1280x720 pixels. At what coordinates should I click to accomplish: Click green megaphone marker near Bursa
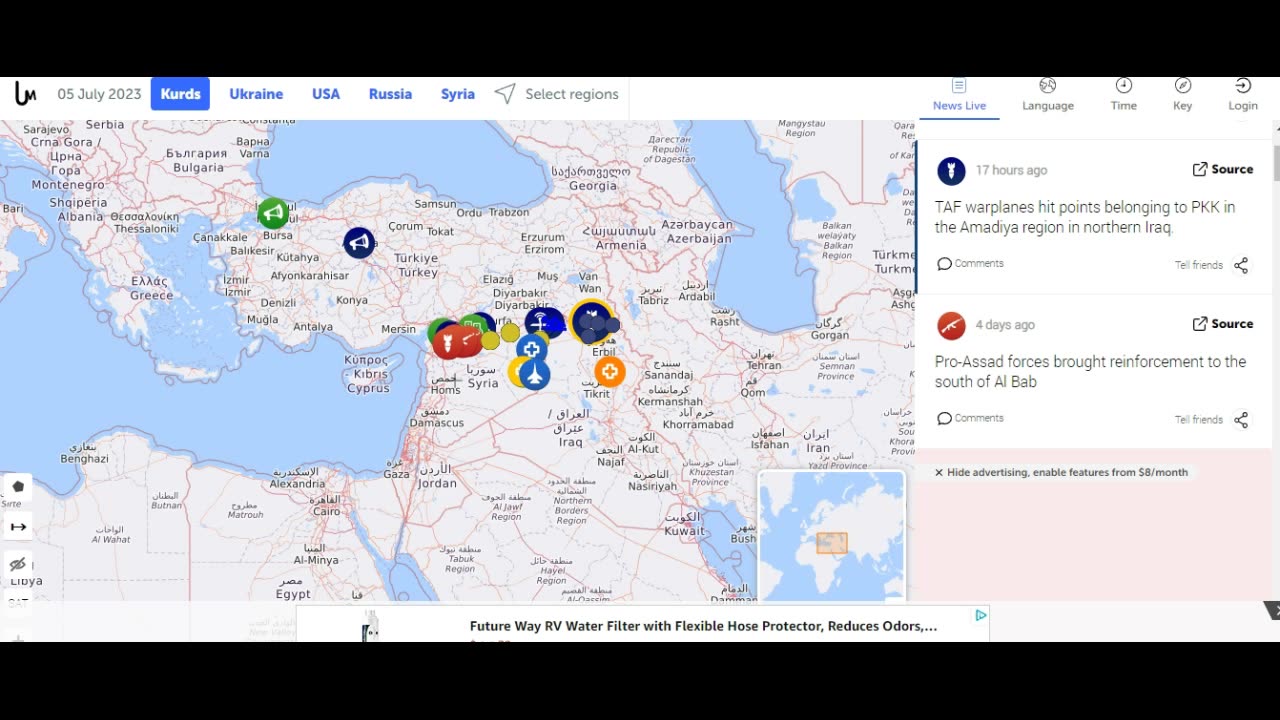[273, 213]
